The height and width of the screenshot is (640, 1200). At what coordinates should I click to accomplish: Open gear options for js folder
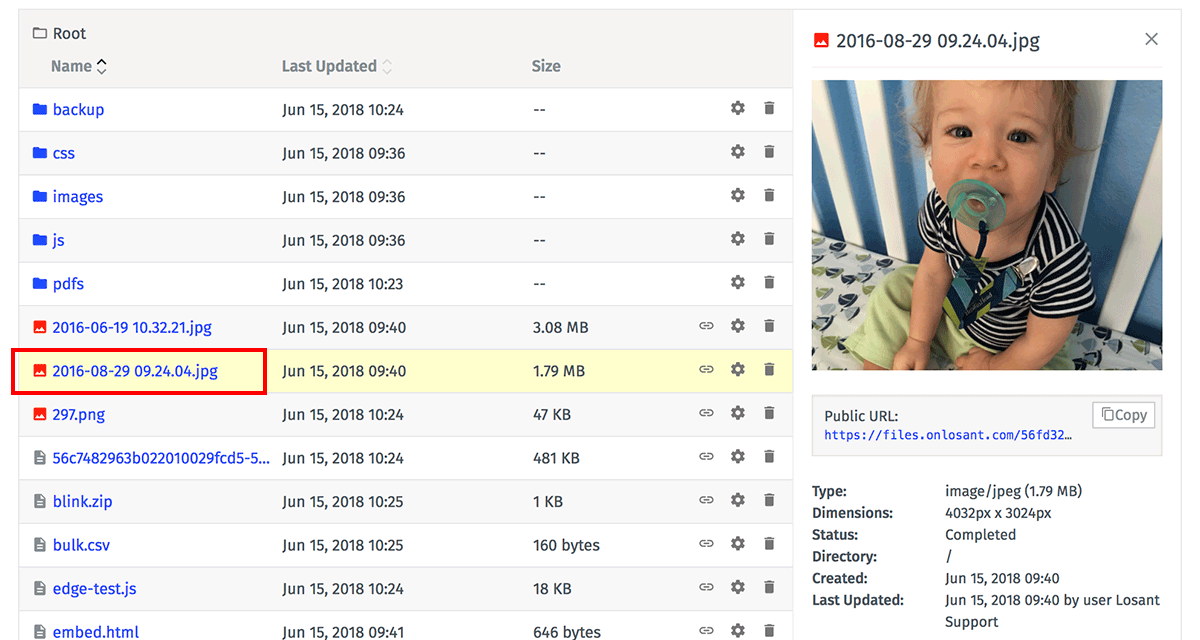[x=738, y=239]
